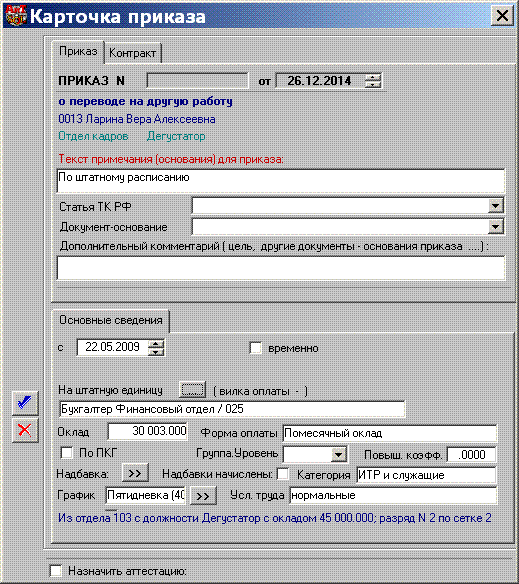Viewport: 519px width, 584px height.
Task: Check Надбавки начислены checkbox
Action: tap(283, 474)
